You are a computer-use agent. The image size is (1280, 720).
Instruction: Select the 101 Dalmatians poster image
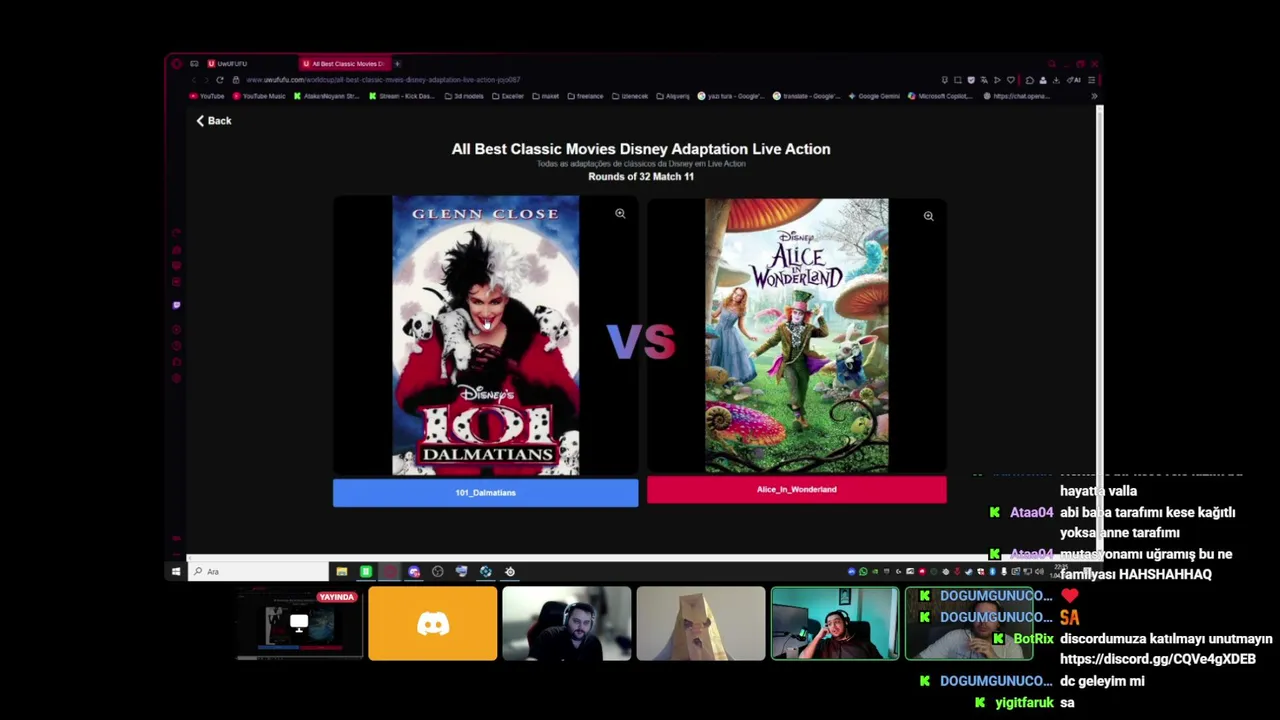pyautogui.click(x=485, y=335)
